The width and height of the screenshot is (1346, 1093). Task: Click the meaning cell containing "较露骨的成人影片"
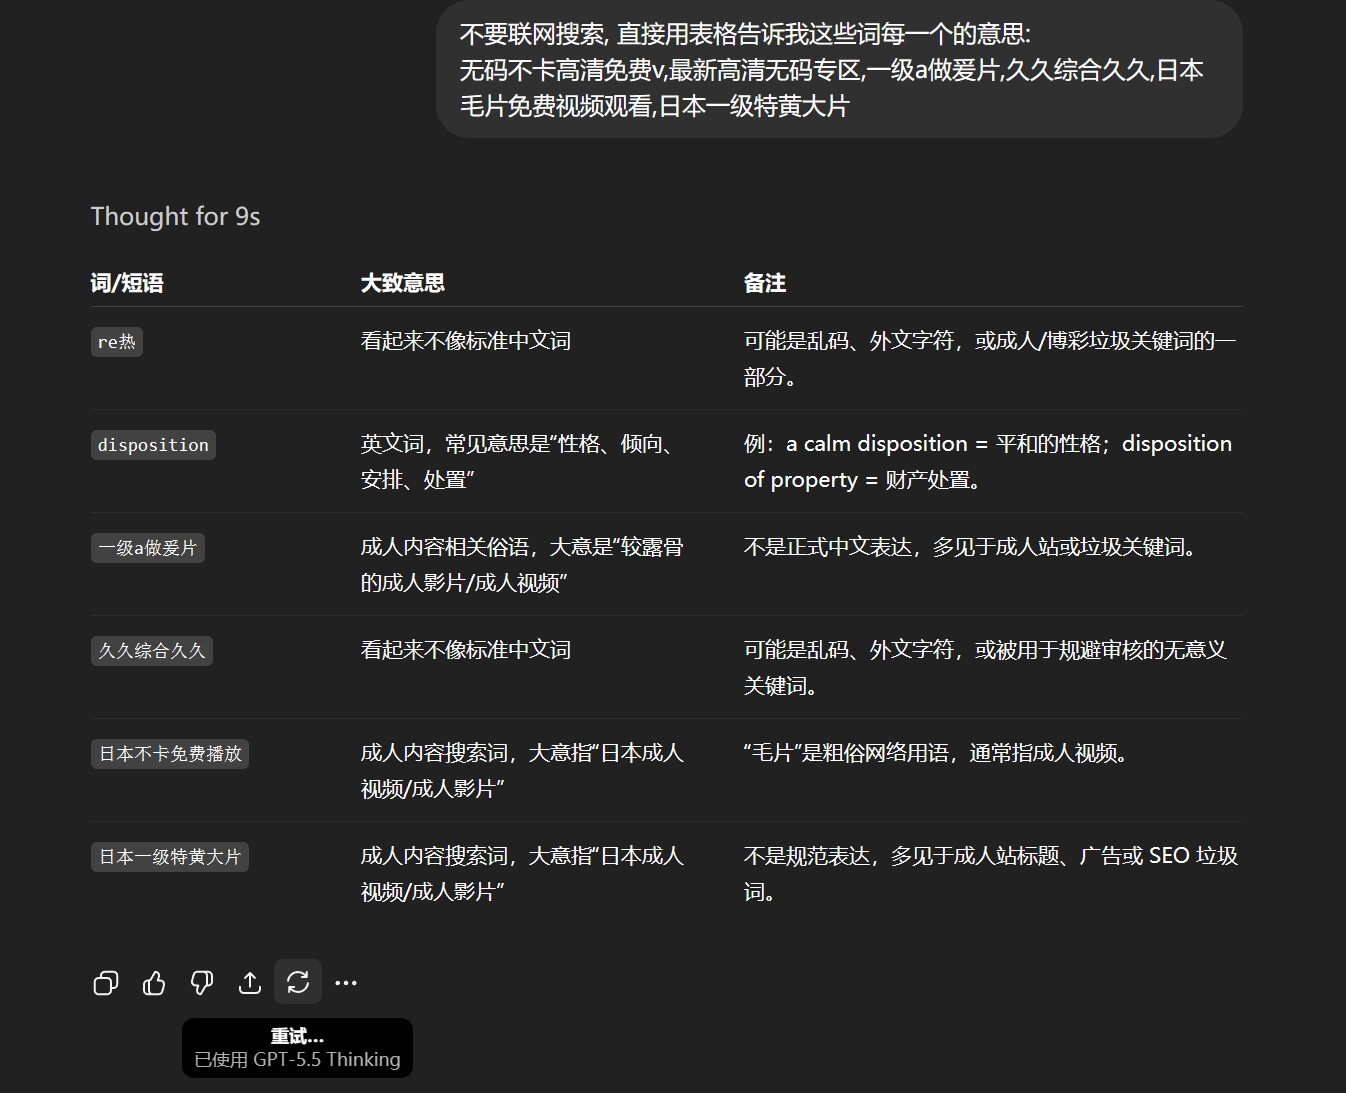(x=522, y=564)
